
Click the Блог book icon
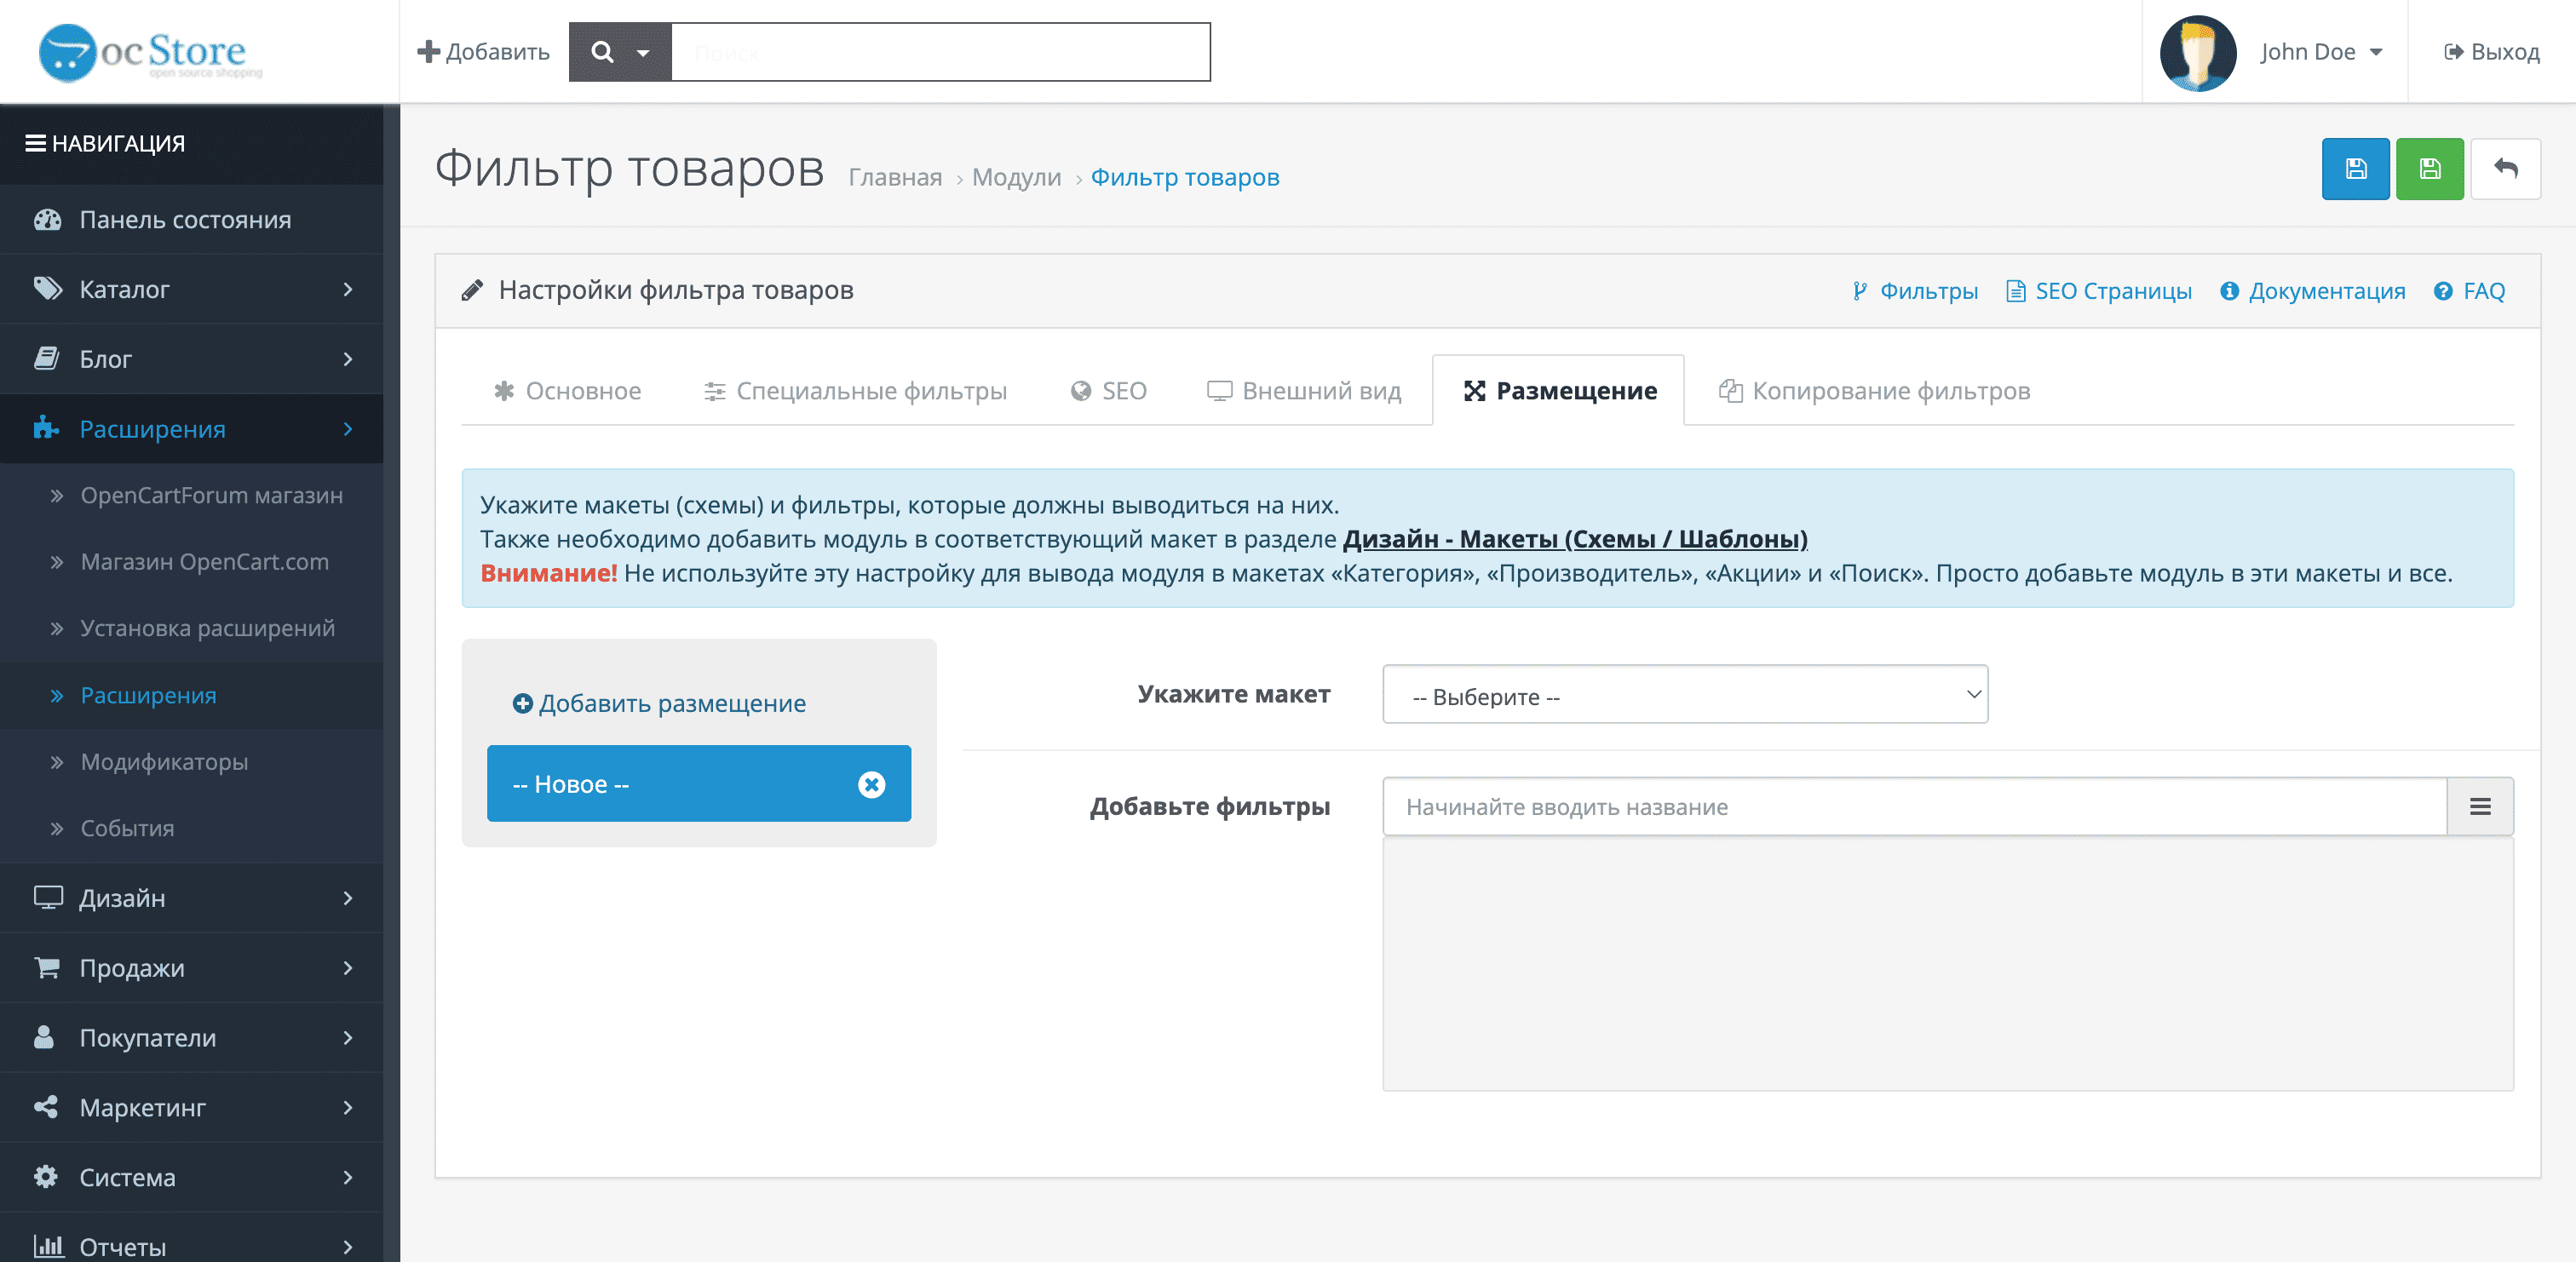click(x=47, y=359)
